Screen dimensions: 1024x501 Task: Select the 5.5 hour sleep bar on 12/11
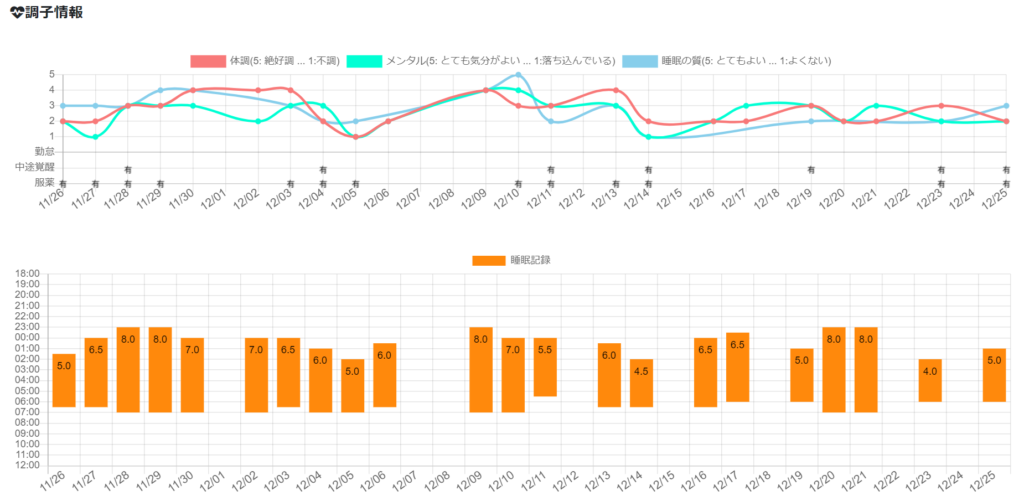545,367
